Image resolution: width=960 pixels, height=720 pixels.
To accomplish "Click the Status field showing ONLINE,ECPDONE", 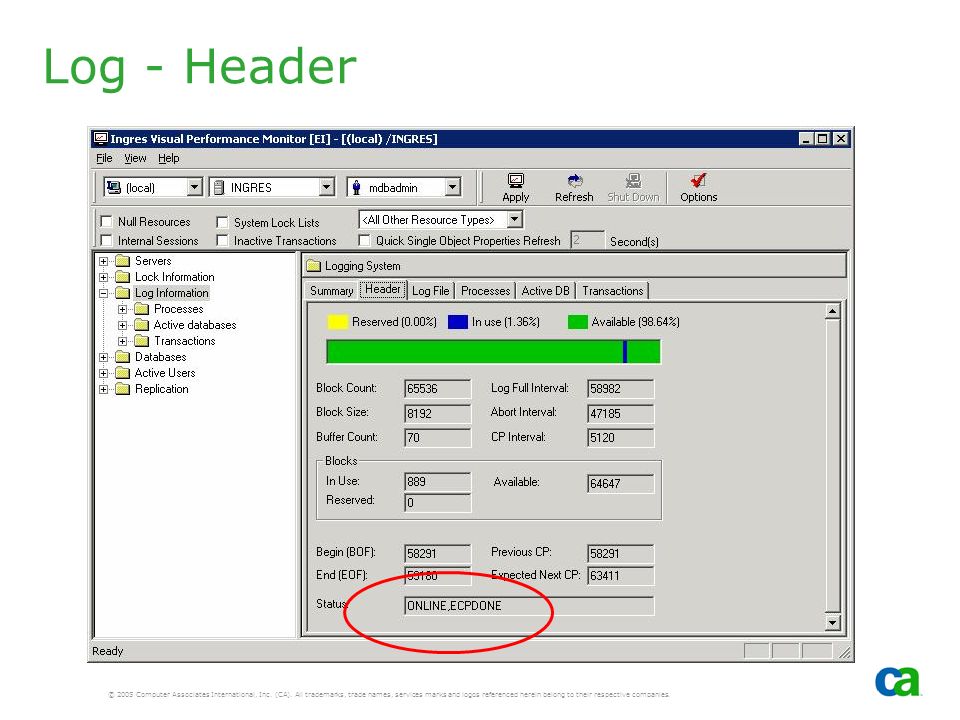I will point(529,606).
